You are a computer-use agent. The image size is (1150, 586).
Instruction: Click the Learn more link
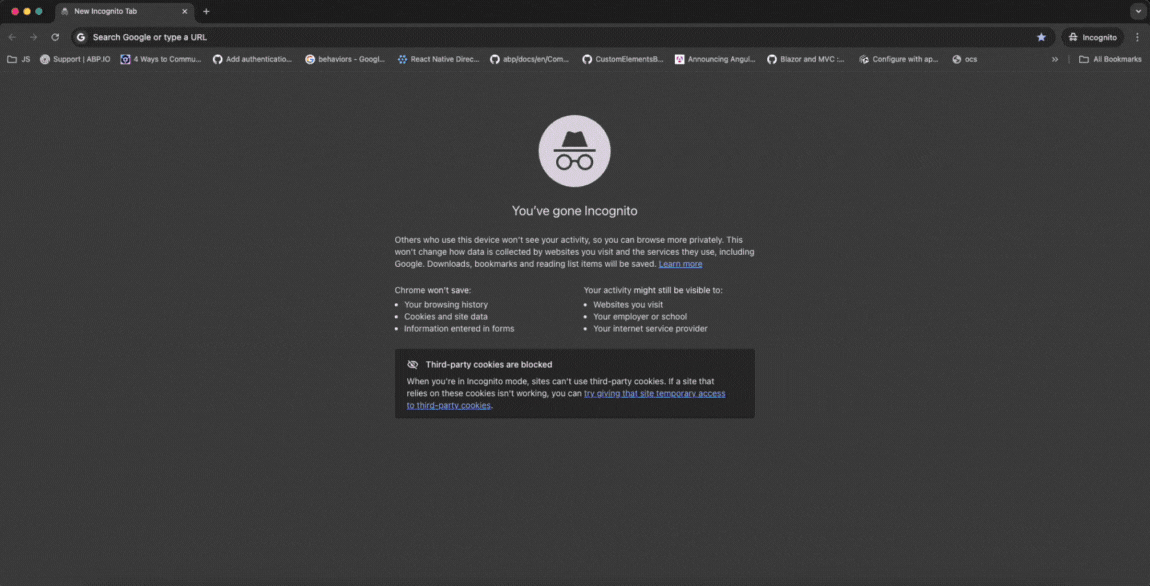pos(680,264)
